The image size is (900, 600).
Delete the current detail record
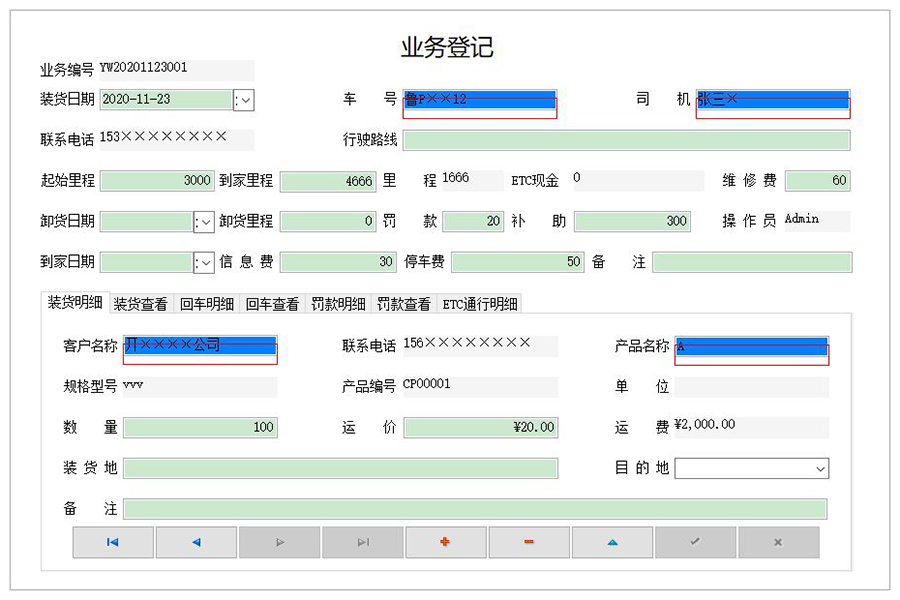tap(528, 541)
